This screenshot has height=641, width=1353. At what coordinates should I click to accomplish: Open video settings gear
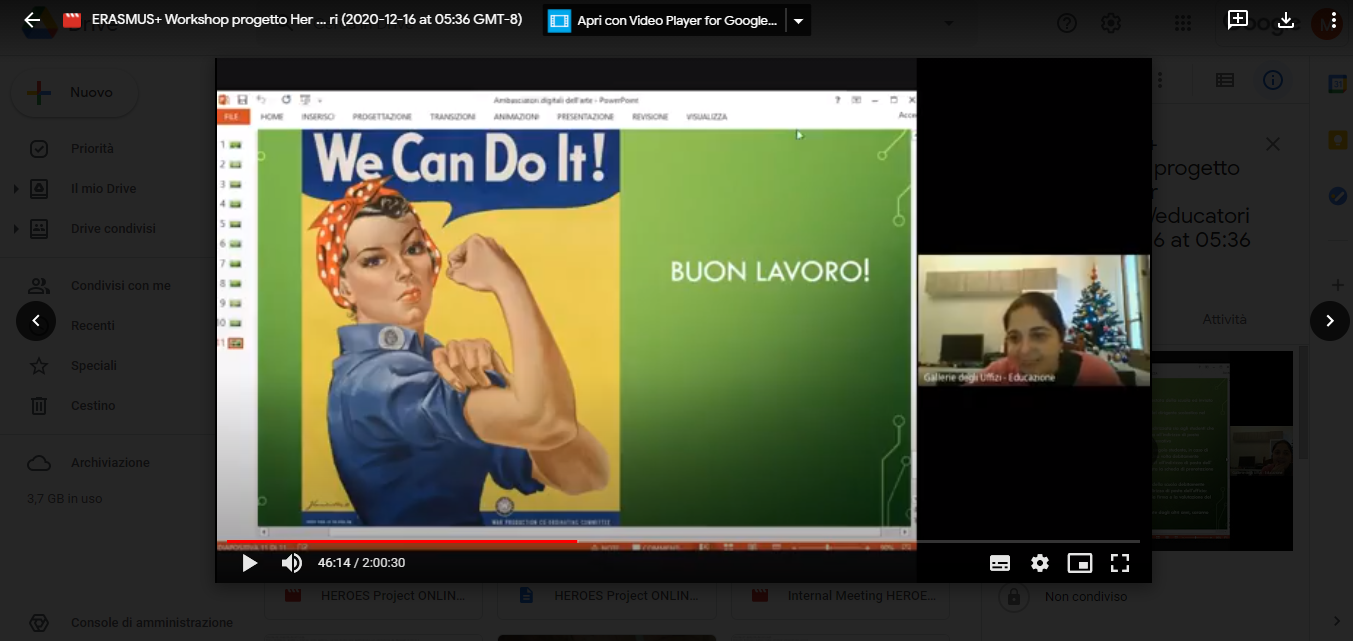pos(1040,563)
